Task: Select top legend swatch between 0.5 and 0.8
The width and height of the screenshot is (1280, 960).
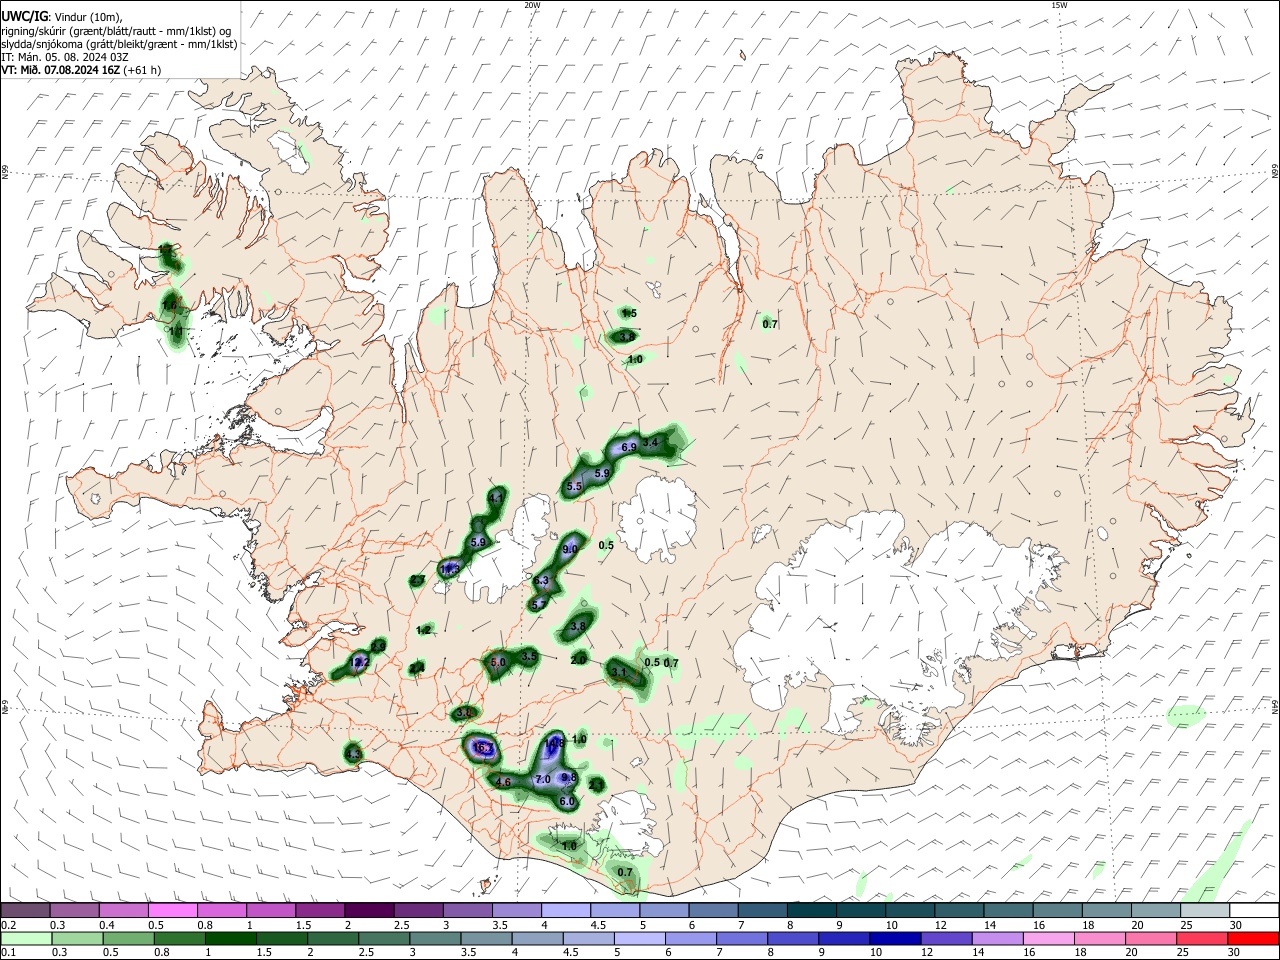Action: point(172,910)
